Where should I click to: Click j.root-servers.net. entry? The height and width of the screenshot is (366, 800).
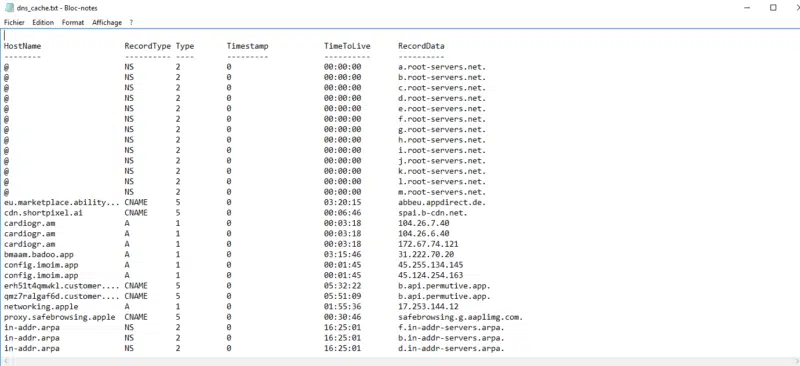pyautogui.click(x=442, y=161)
